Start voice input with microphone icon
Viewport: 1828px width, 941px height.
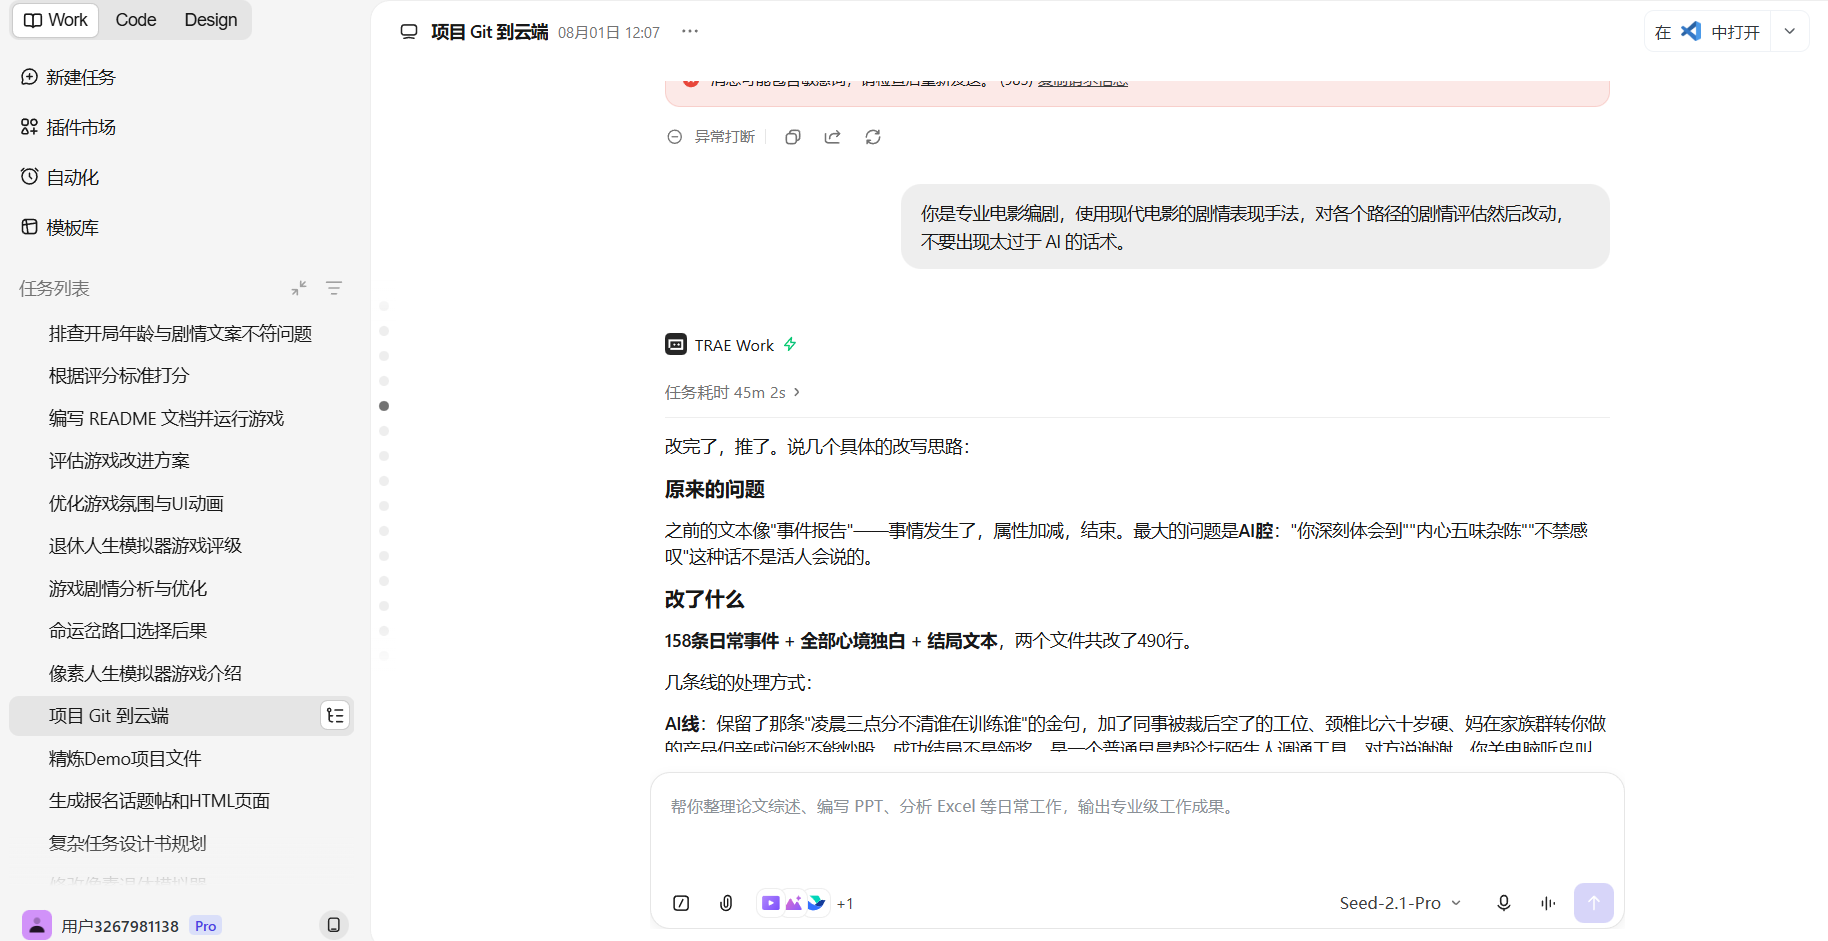coord(1503,903)
